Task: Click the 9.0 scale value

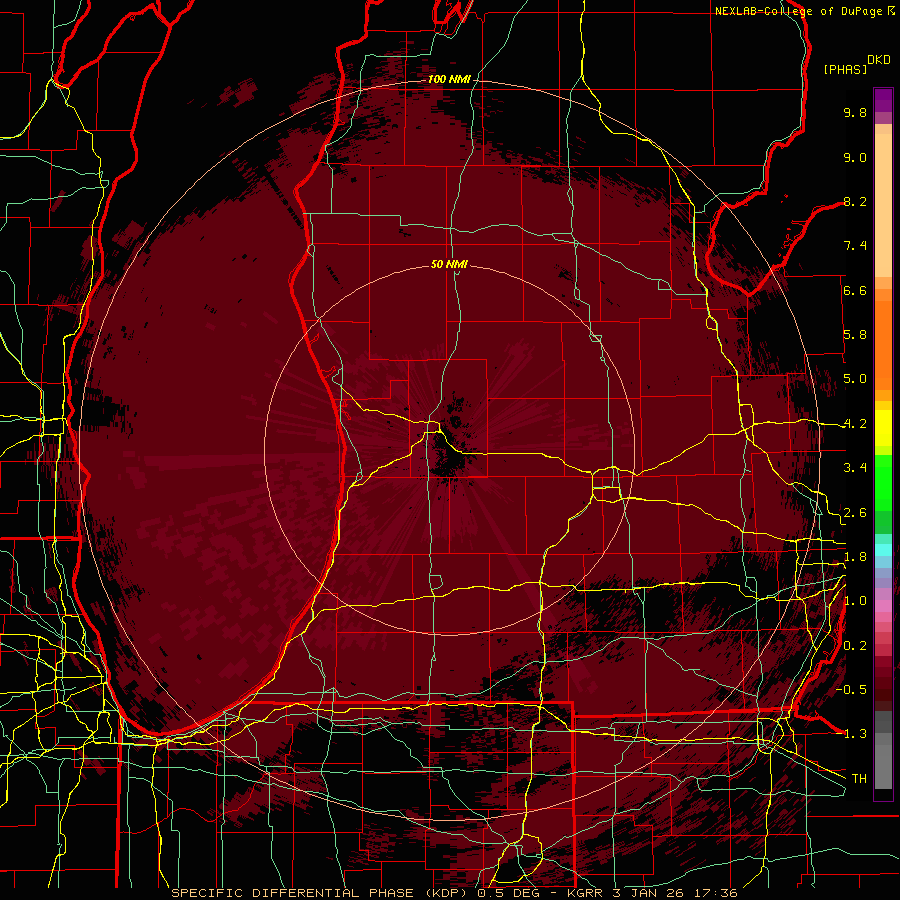Action: (x=855, y=157)
